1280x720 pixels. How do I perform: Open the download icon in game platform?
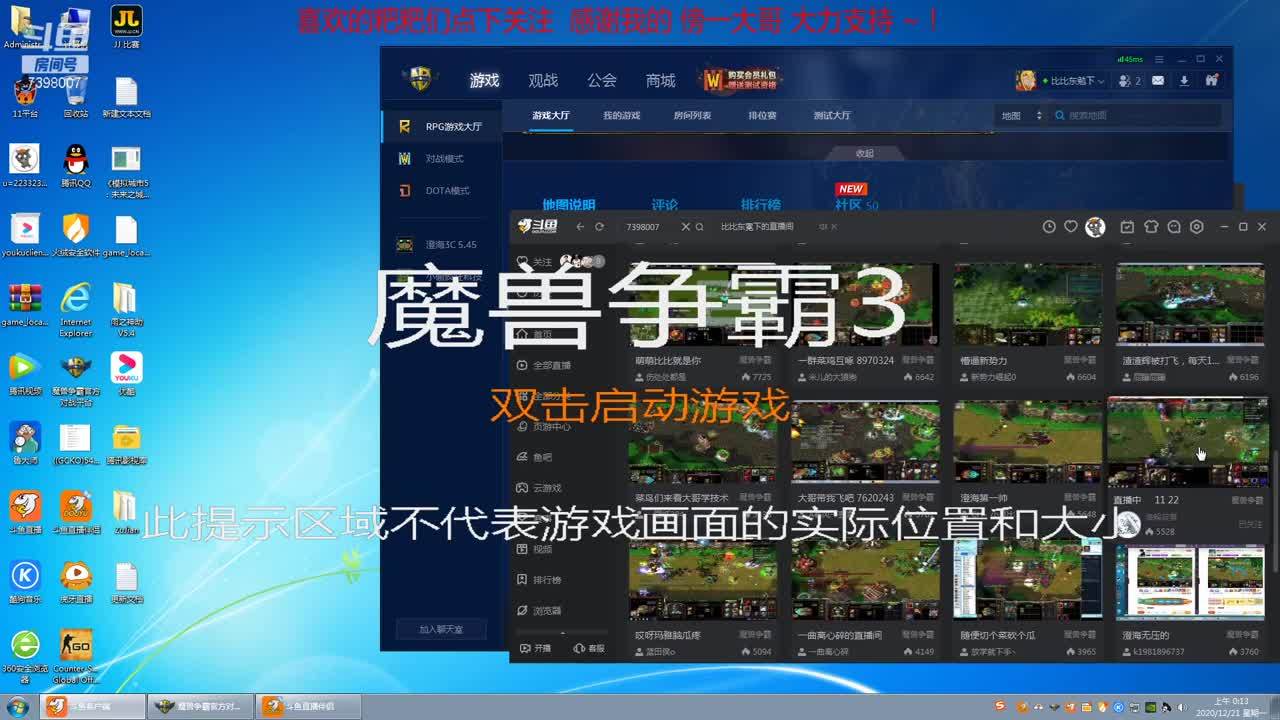1184,81
